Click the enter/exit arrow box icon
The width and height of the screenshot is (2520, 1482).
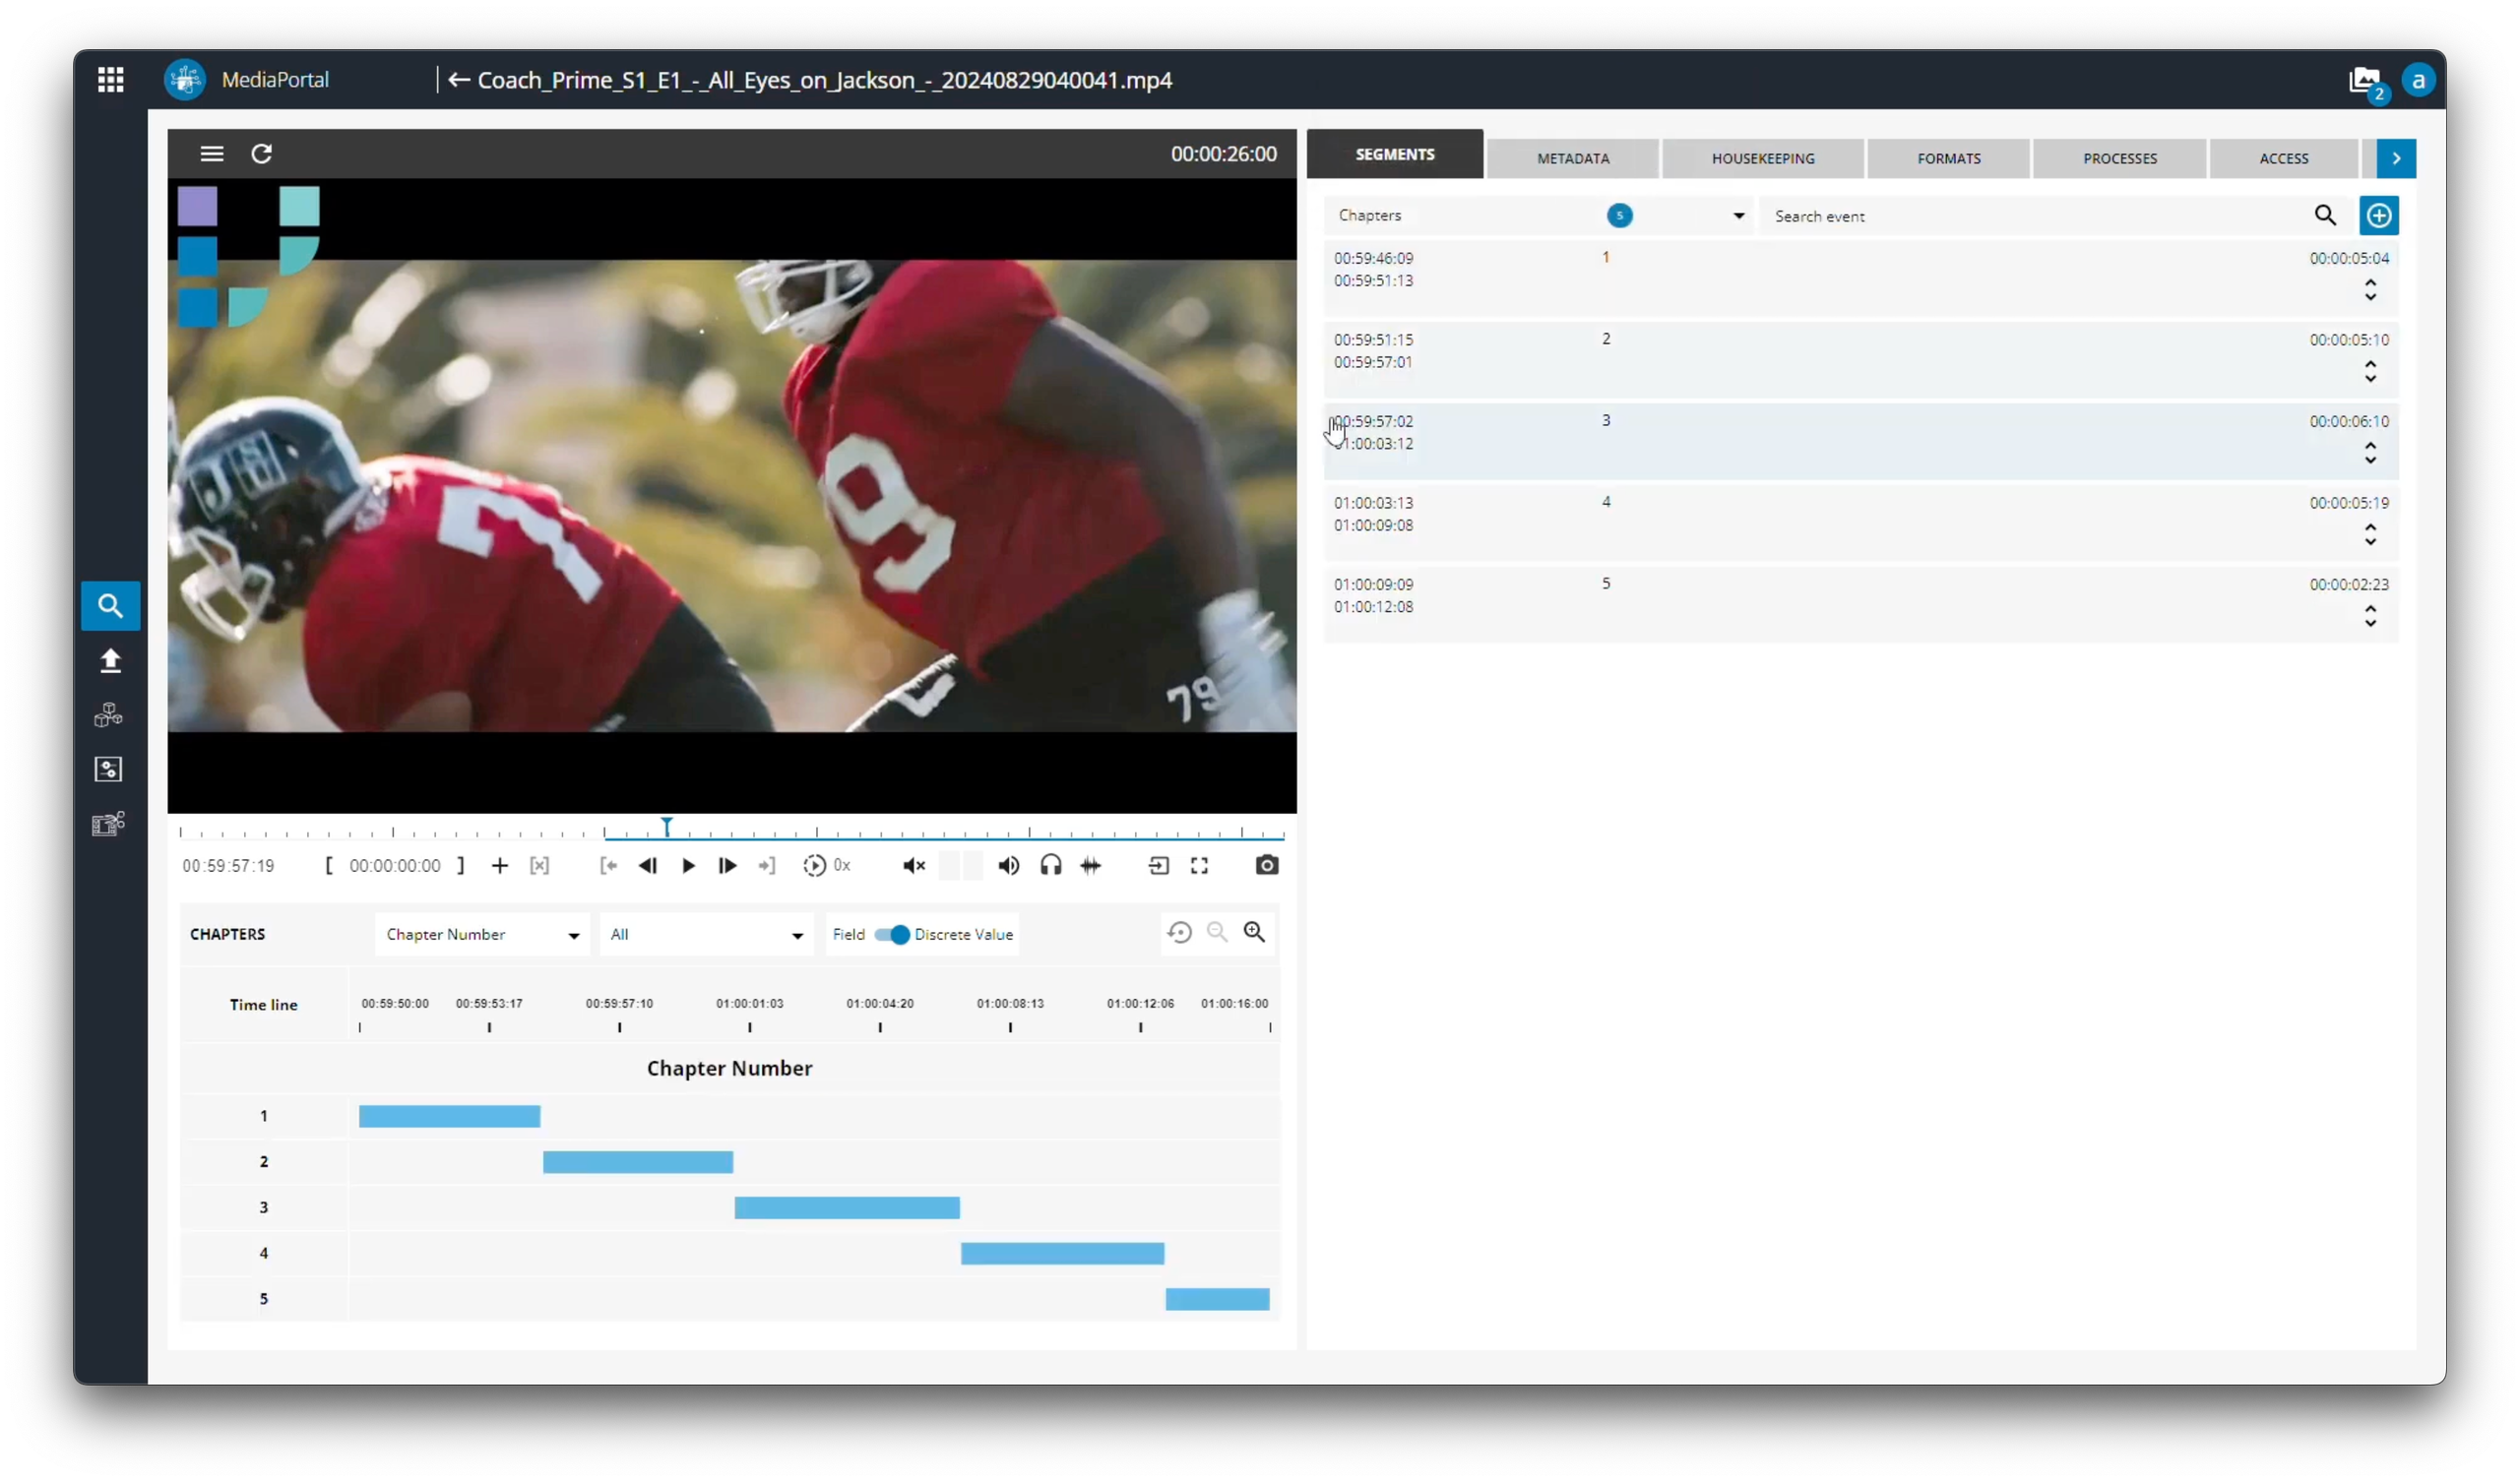[x=1159, y=866]
